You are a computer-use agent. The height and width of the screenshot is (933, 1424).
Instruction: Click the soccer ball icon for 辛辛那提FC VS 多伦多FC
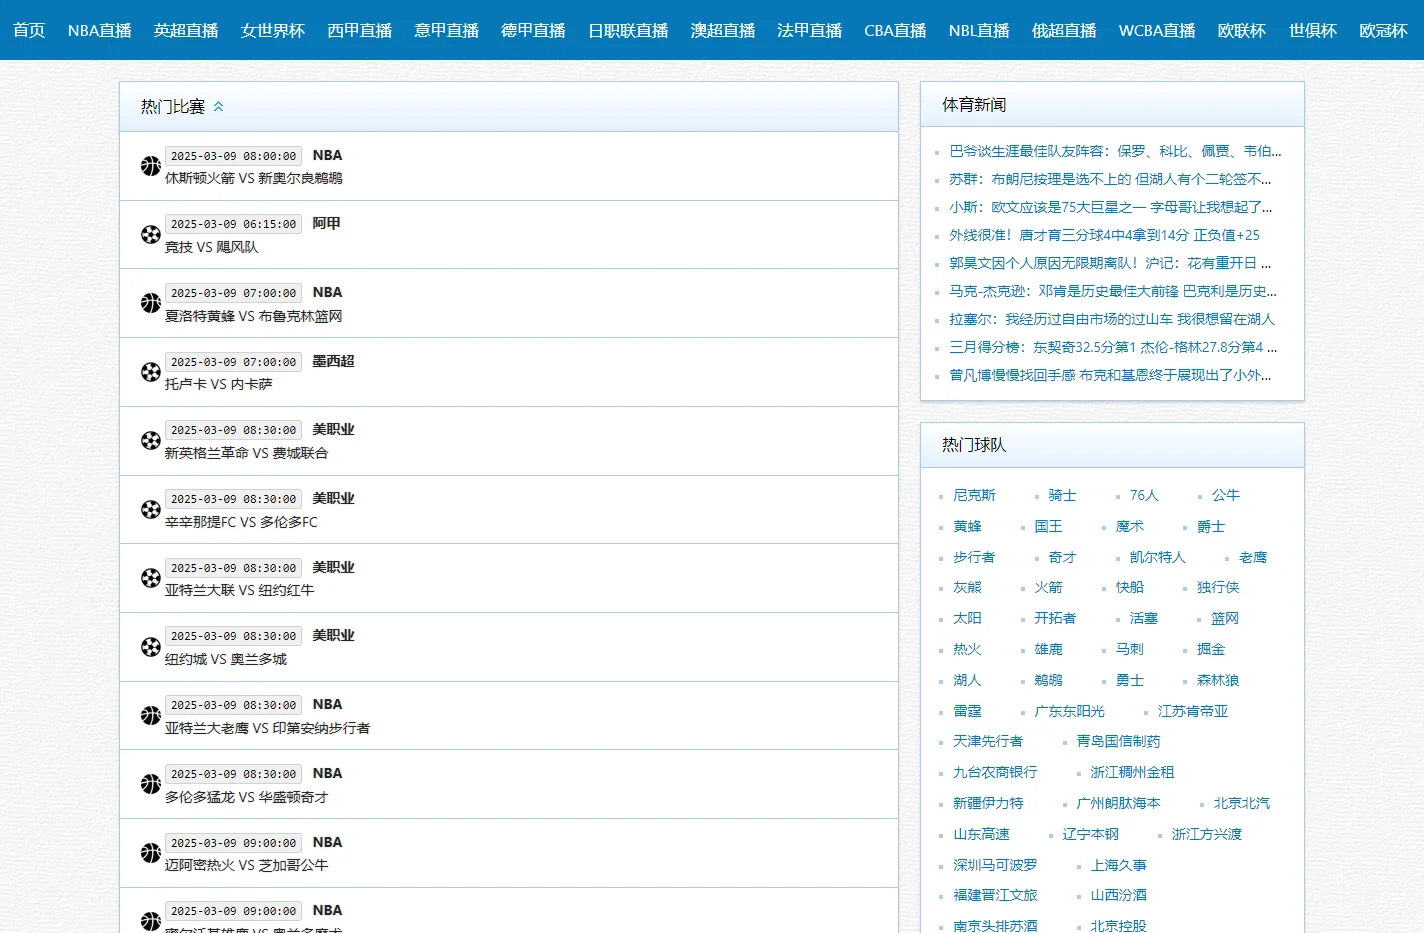pos(151,510)
